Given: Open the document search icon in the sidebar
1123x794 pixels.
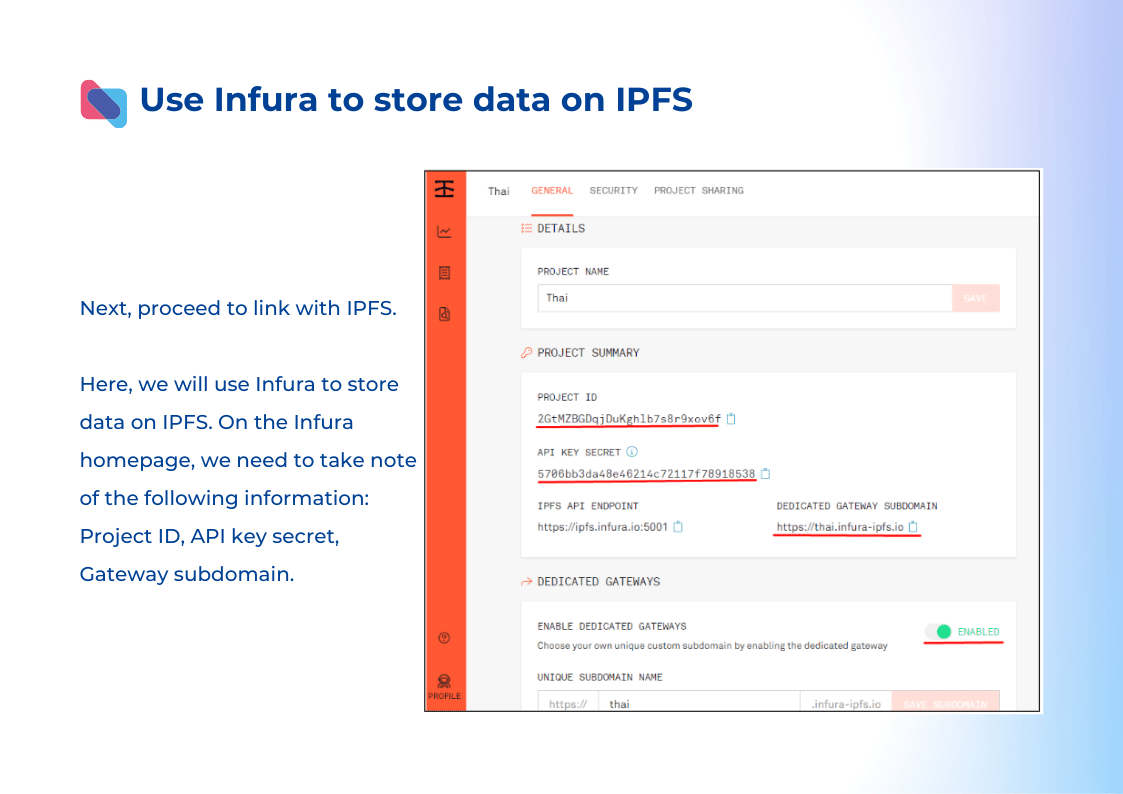Looking at the screenshot, I should click(444, 314).
